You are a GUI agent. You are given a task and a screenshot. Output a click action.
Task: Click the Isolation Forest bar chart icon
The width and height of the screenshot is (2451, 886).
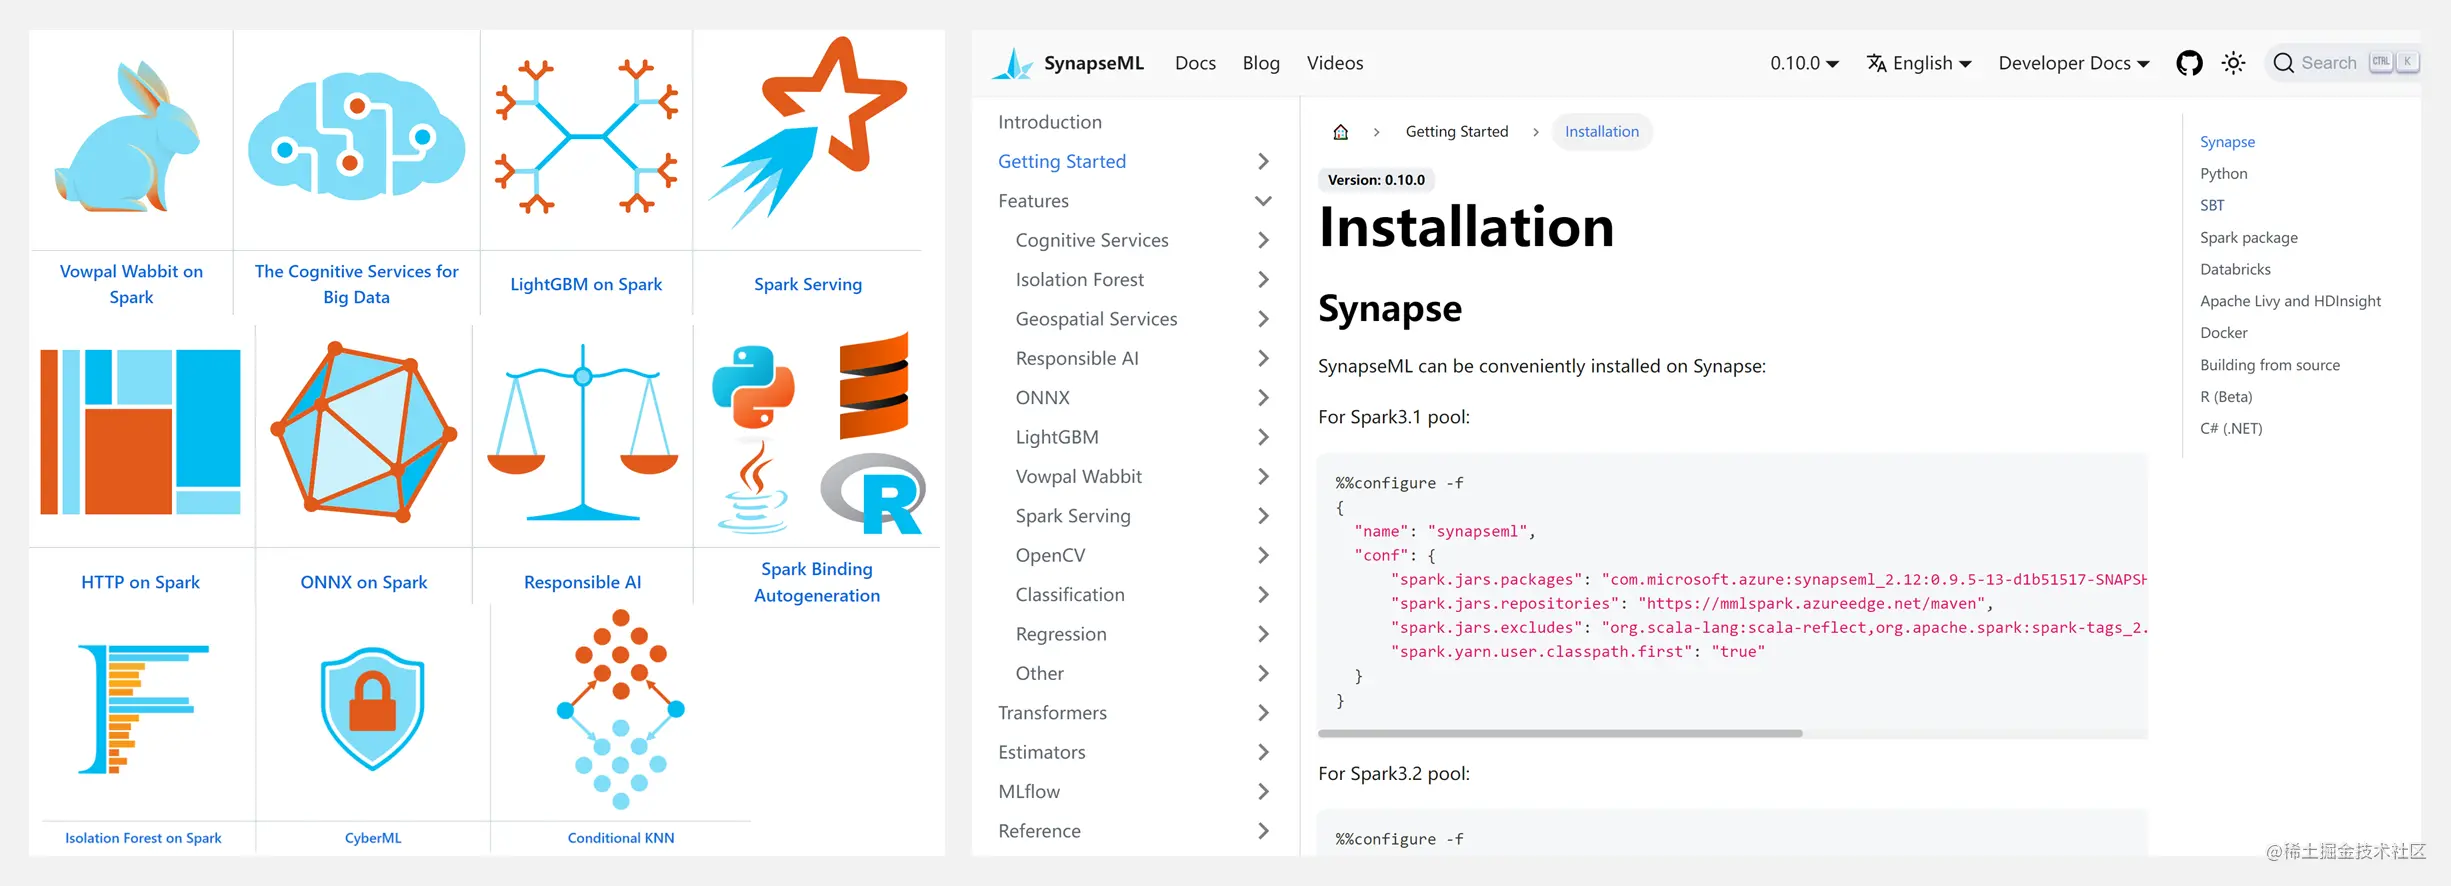click(143, 709)
